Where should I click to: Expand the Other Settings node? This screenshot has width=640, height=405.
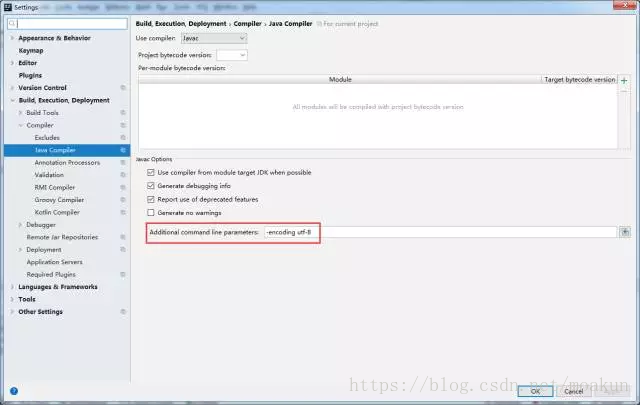pos(12,312)
